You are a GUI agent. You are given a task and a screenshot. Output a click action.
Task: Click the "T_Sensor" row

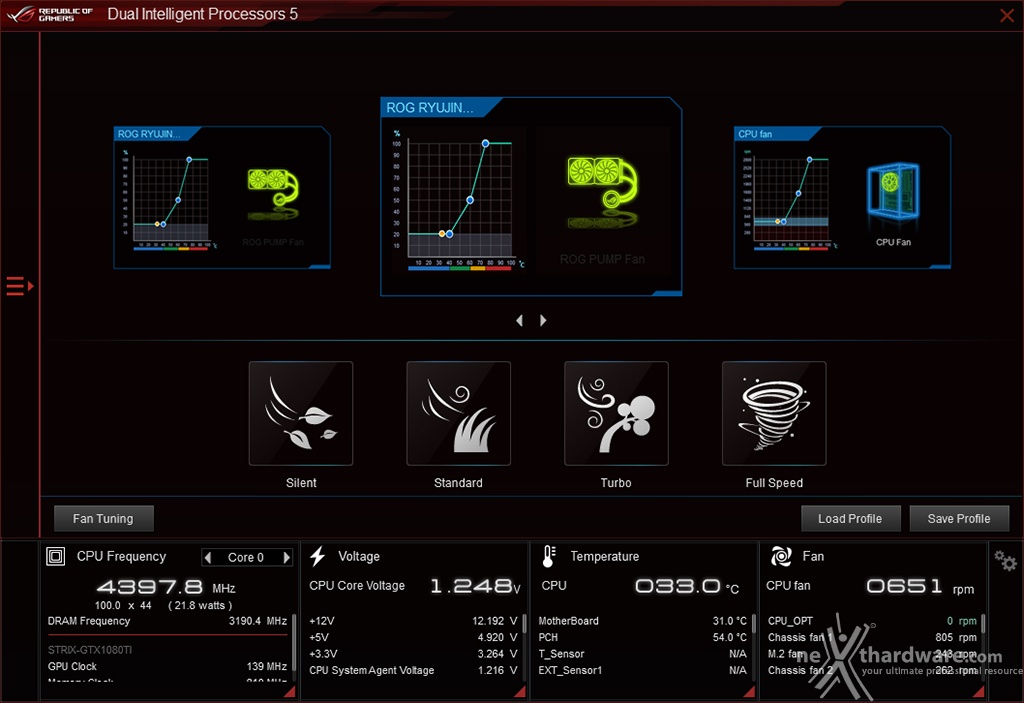click(x=643, y=654)
